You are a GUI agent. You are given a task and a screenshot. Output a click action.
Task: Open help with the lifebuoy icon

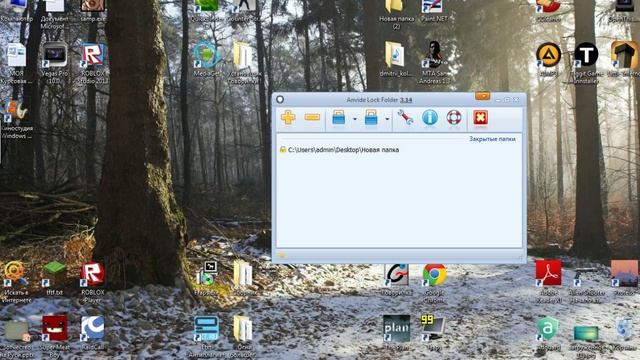[453, 118]
